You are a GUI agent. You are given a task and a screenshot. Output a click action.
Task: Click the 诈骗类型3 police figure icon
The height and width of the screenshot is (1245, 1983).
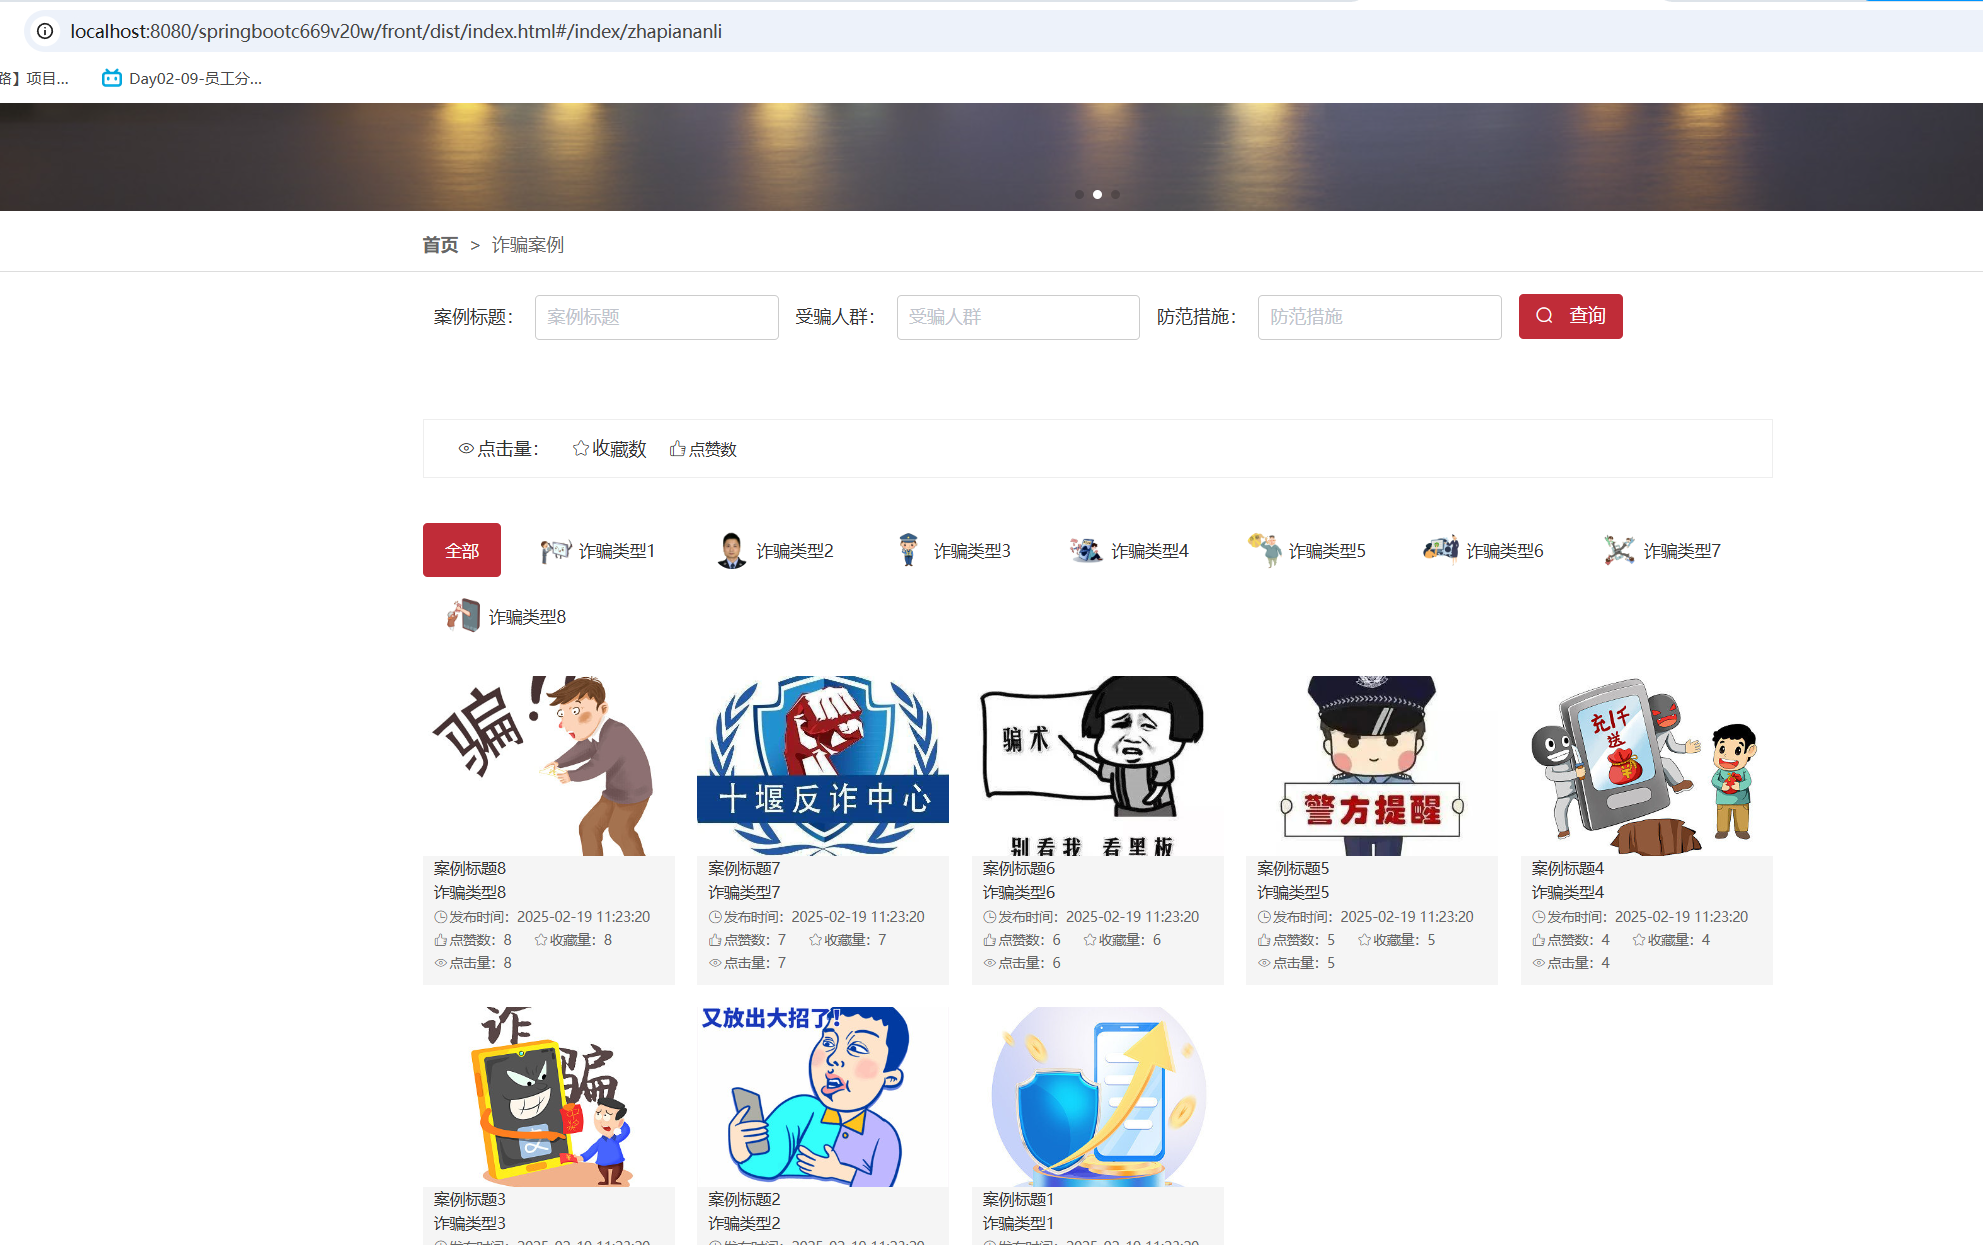tap(908, 550)
